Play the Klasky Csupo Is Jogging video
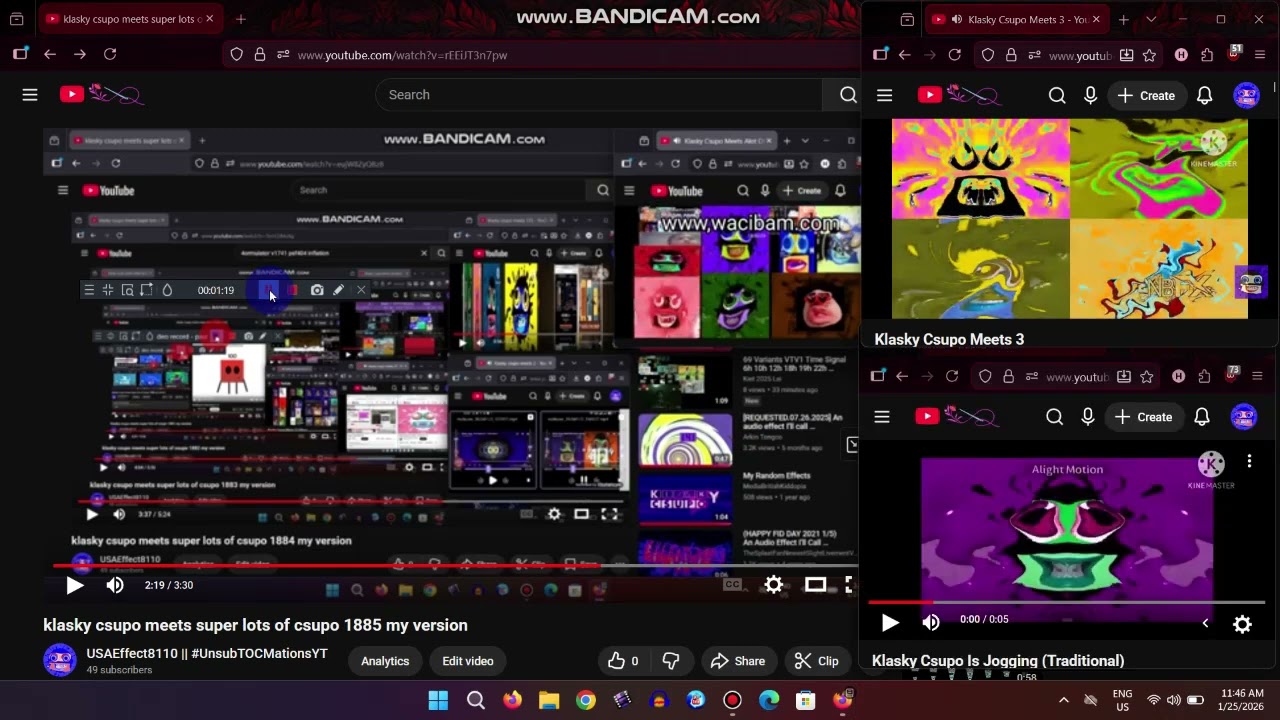This screenshot has height=720, width=1280. pyautogui.click(x=890, y=623)
